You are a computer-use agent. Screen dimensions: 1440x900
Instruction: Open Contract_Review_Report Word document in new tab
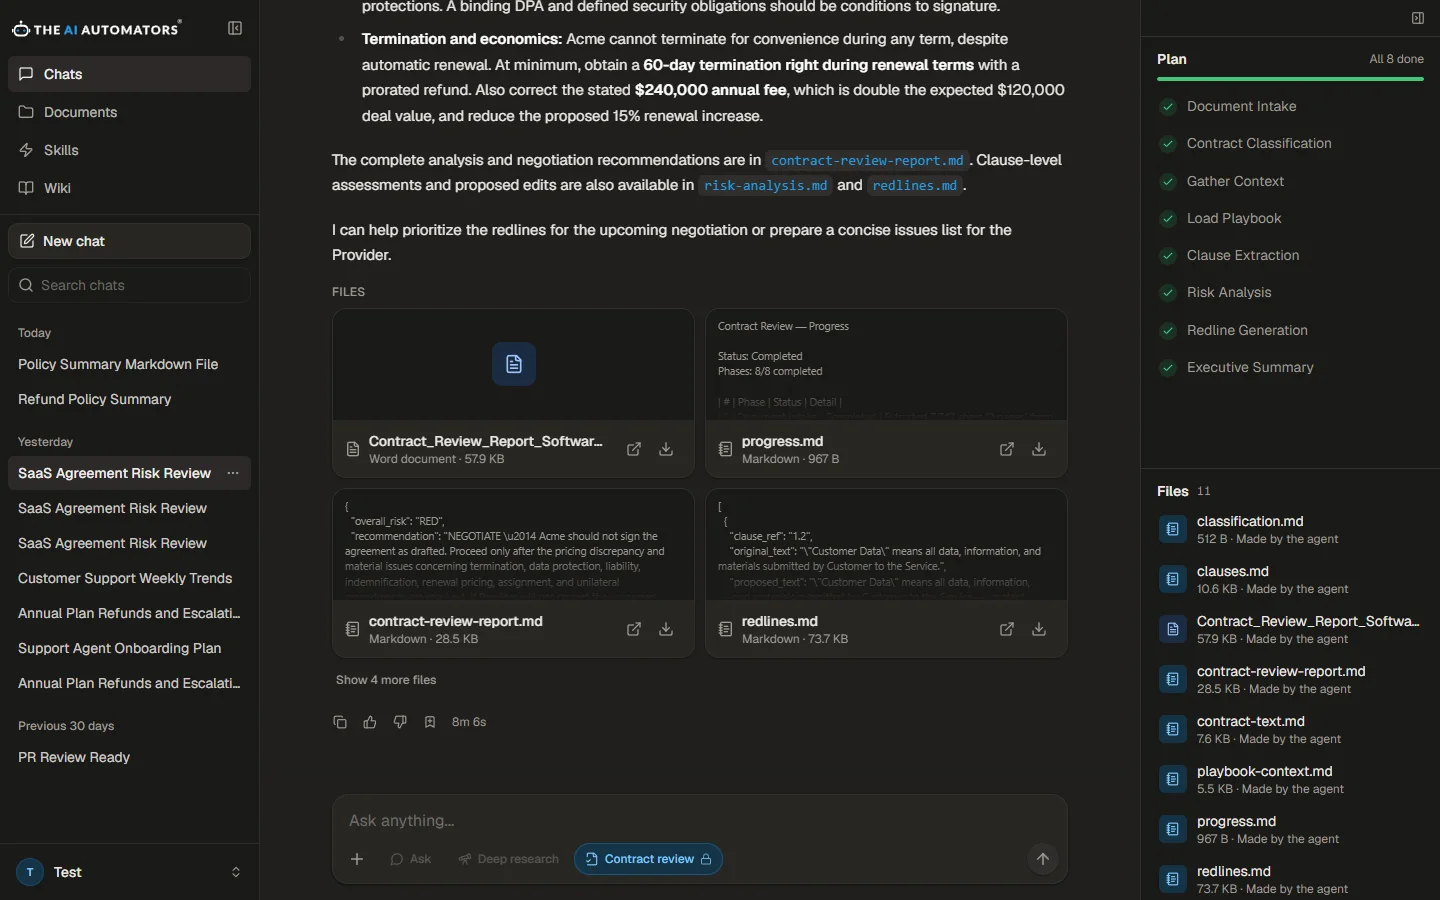[x=634, y=450]
